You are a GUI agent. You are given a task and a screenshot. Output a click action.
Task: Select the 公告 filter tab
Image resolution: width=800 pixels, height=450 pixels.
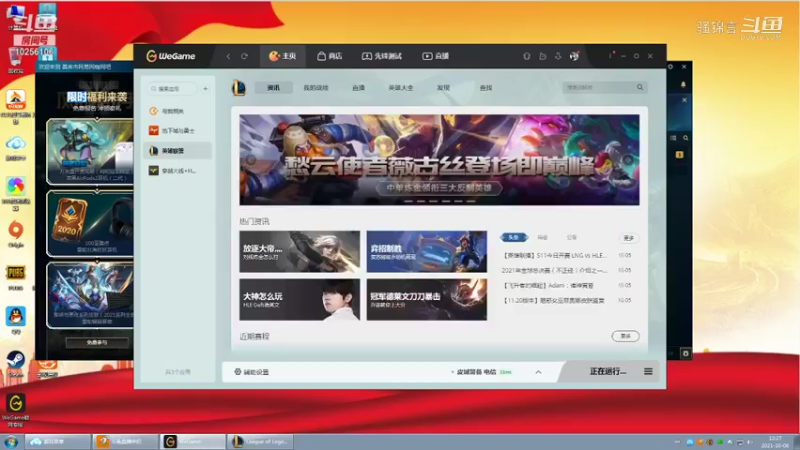tap(571, 237)
